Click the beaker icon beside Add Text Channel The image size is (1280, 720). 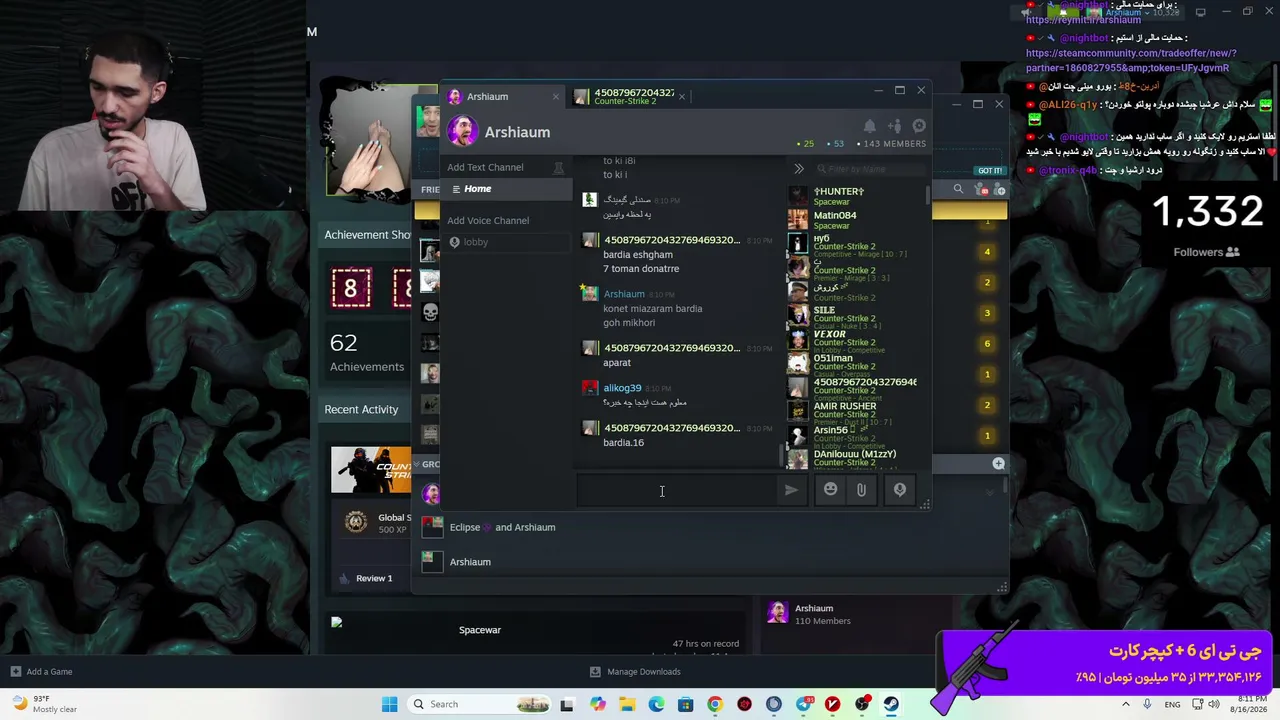pyautogui.click(x=559, y=167)
